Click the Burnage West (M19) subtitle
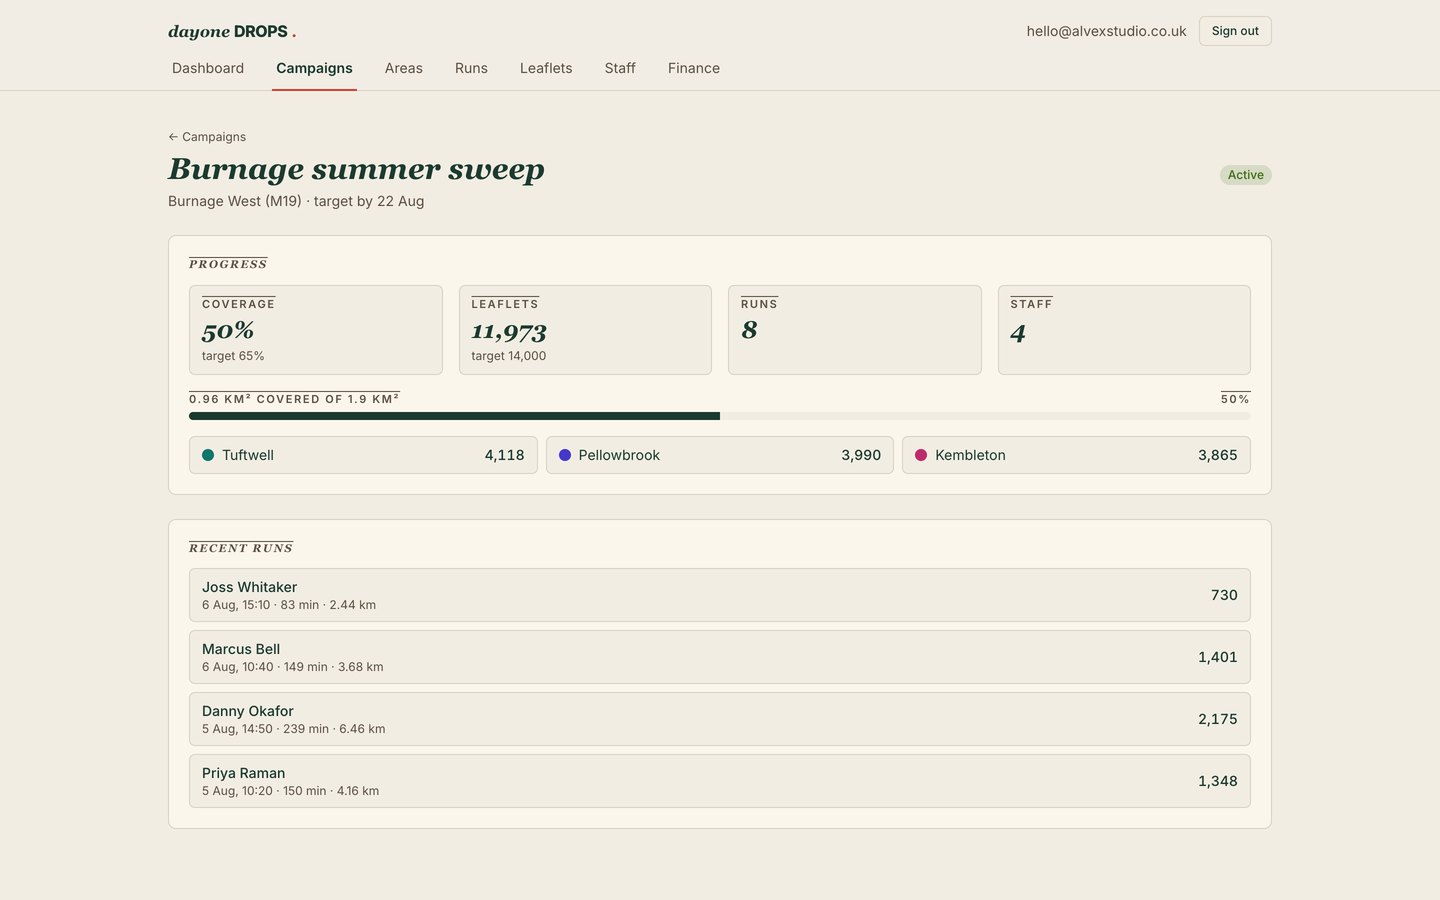The height and width of the screenshot is (900, 1440). 296,201
